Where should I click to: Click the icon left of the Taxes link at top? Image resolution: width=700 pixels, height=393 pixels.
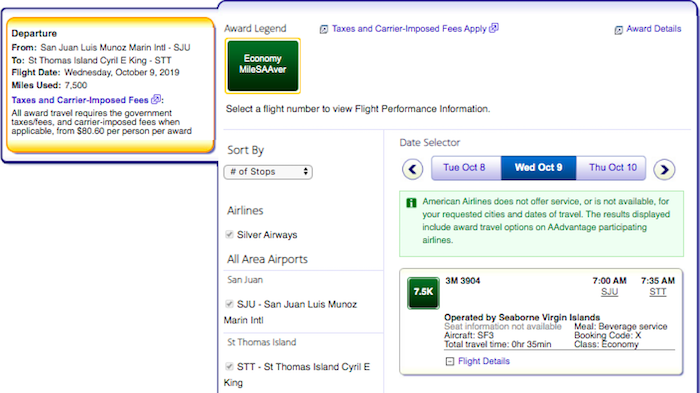click(x=324, y=29)
